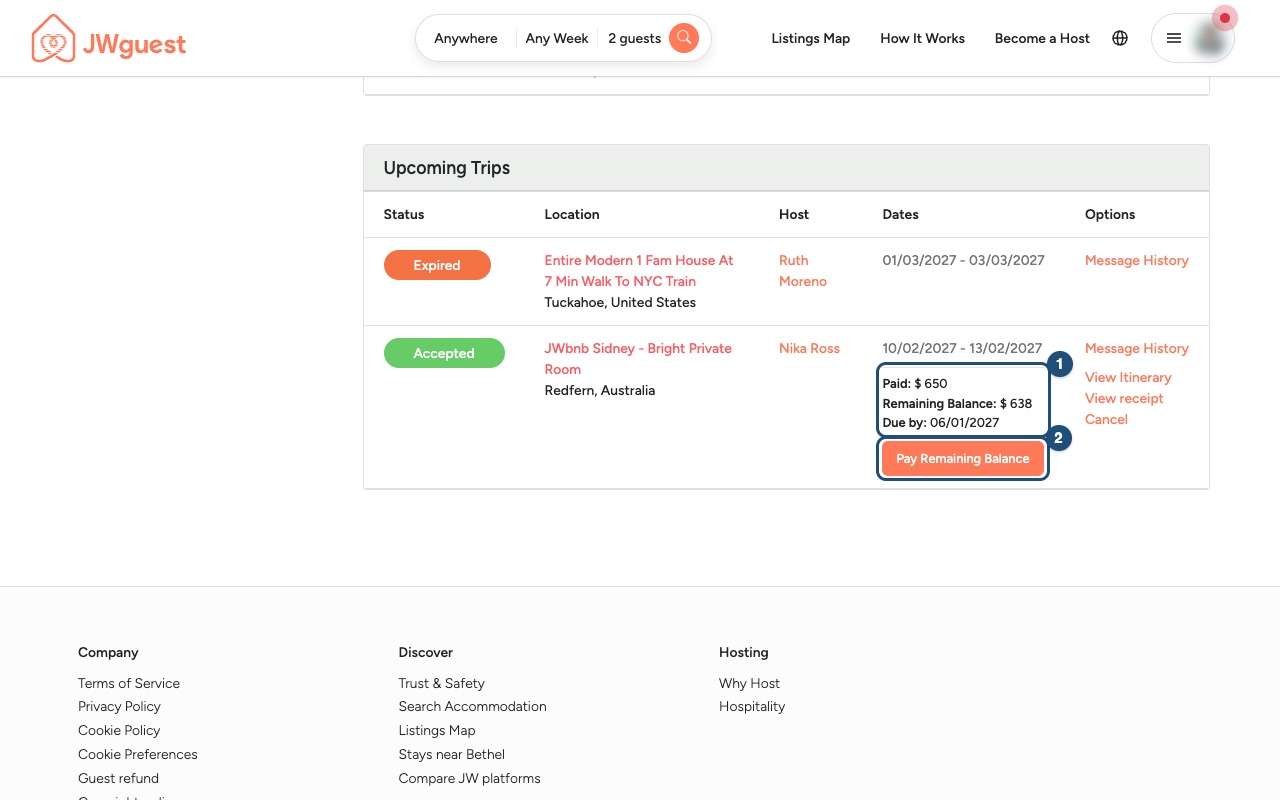1280x800 pixels.
Task: Open Guest refund footer link
Action: point(118,778)
